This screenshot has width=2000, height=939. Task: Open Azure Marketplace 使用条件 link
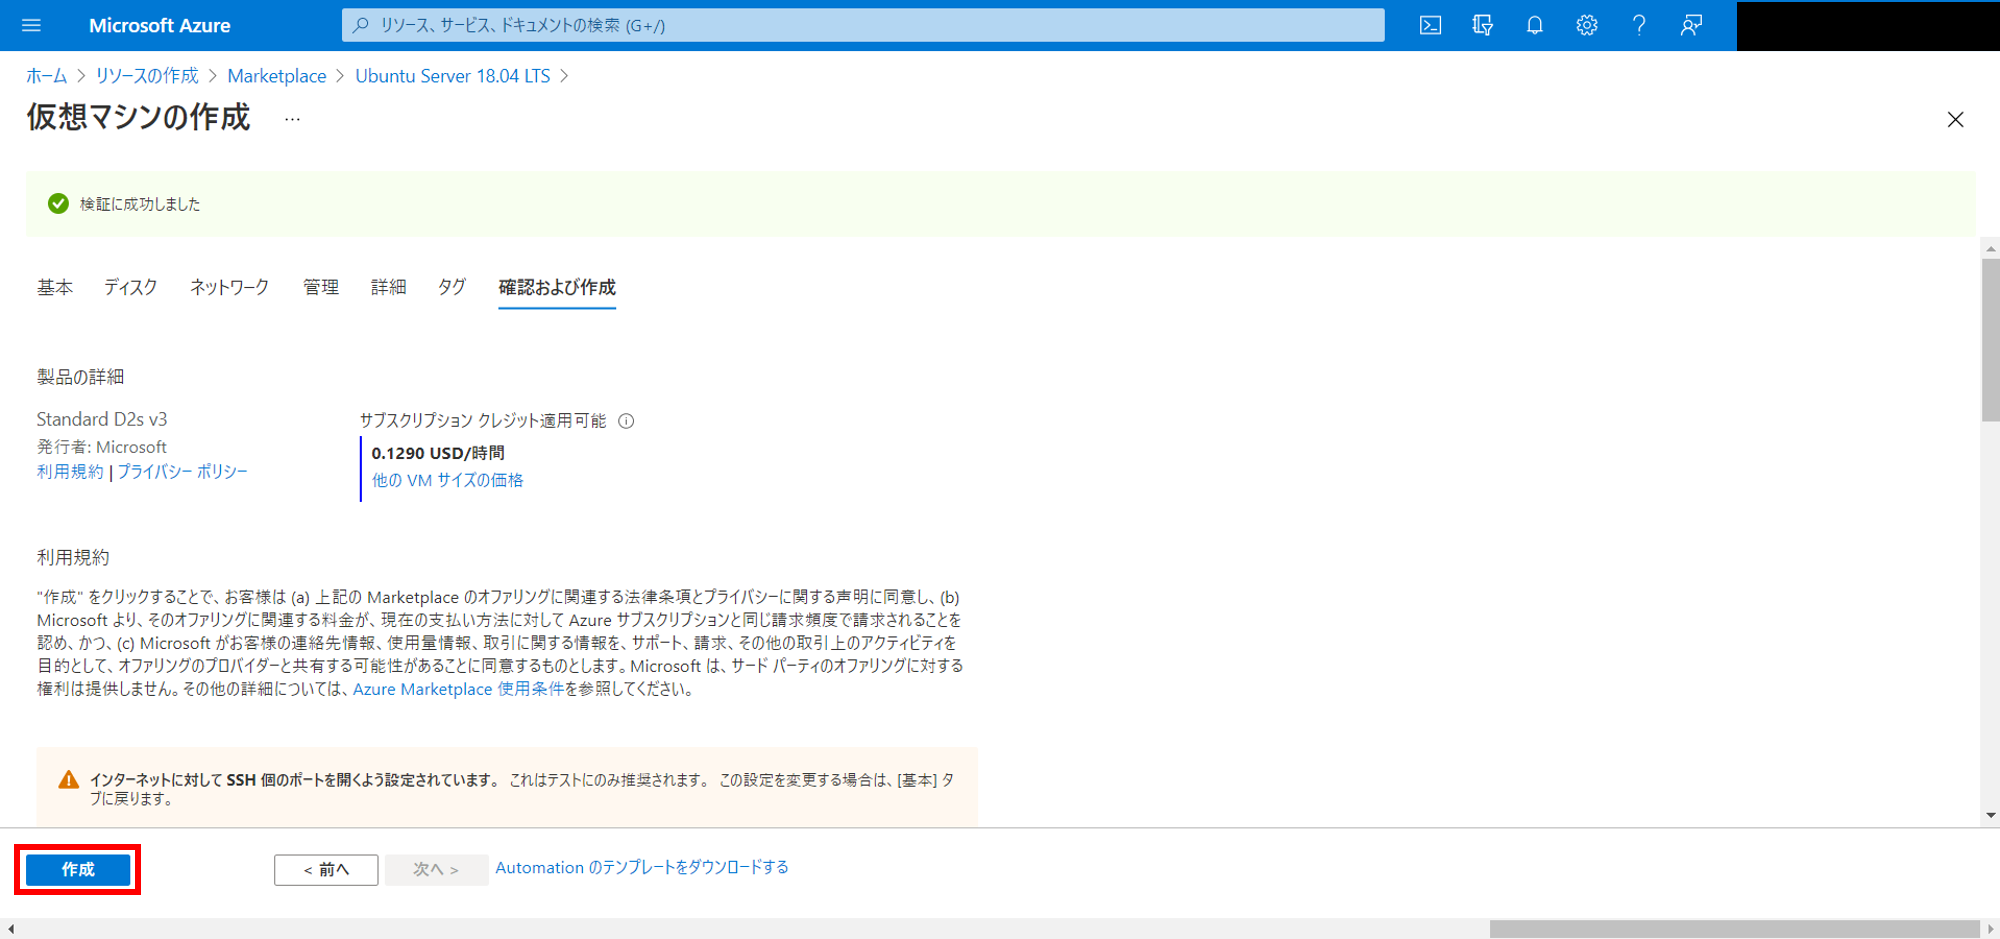pyautogui.click(x=458, y=689)
